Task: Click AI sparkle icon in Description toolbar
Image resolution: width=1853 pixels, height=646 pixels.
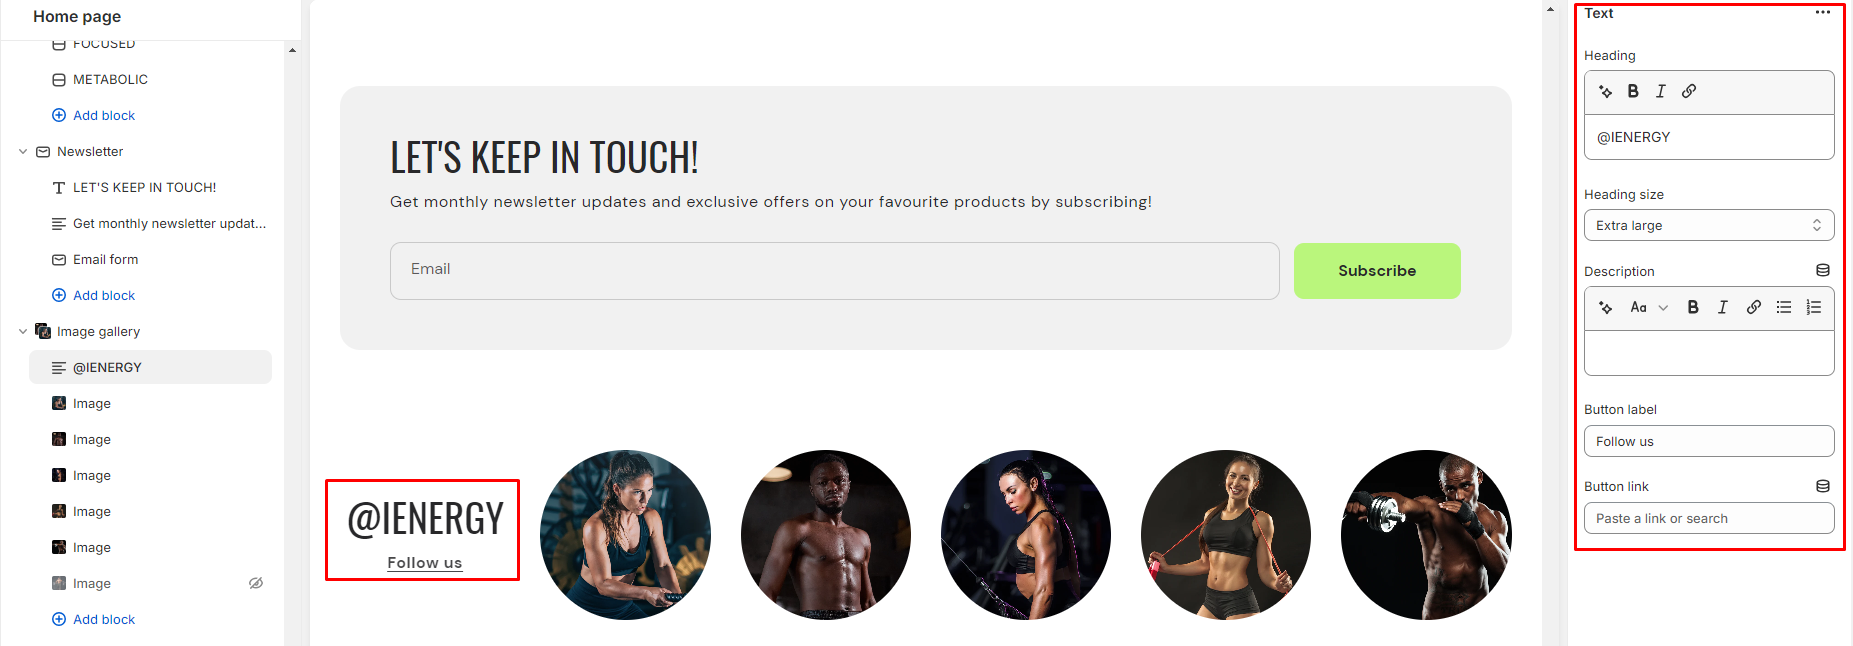Action: 1606,307
